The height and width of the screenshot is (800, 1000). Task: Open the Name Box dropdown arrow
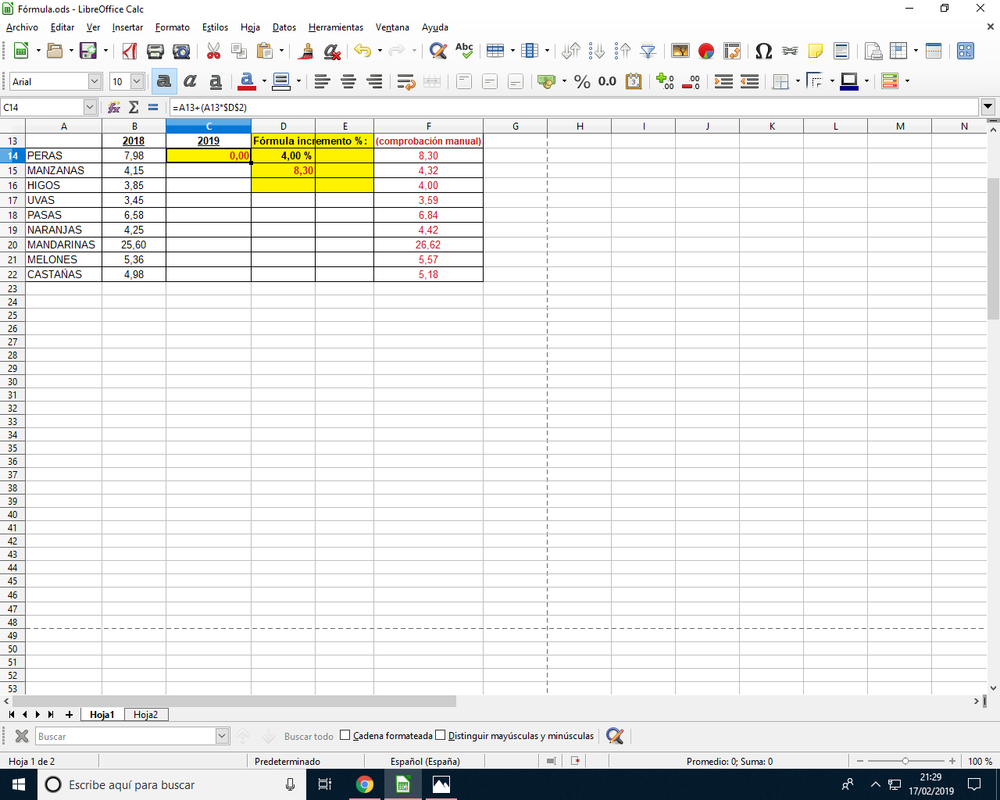click(89, 107)
